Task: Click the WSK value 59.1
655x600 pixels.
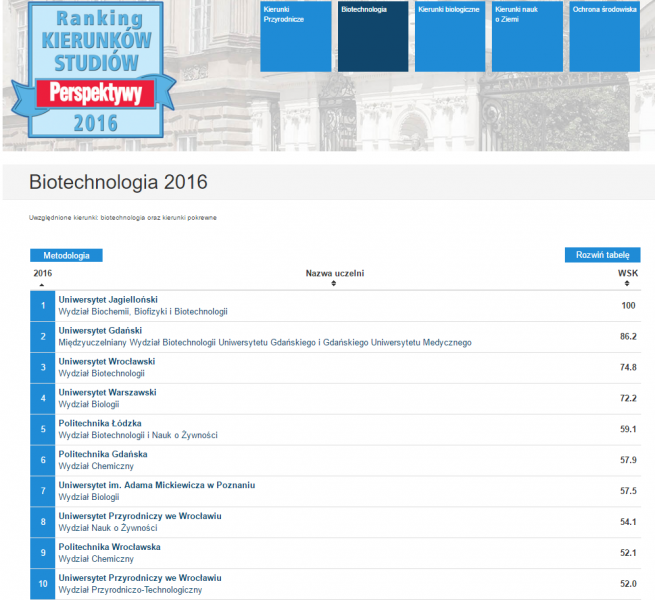Action: [x=628, y=429]
